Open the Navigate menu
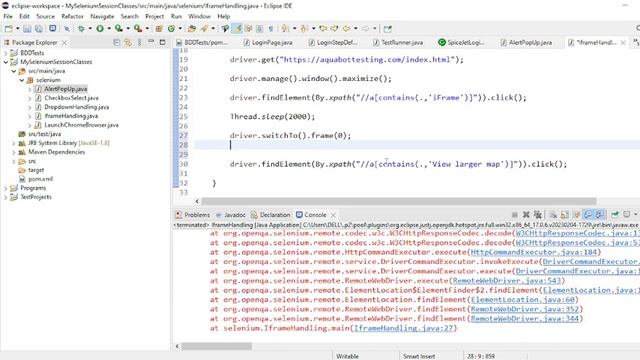 102,16
